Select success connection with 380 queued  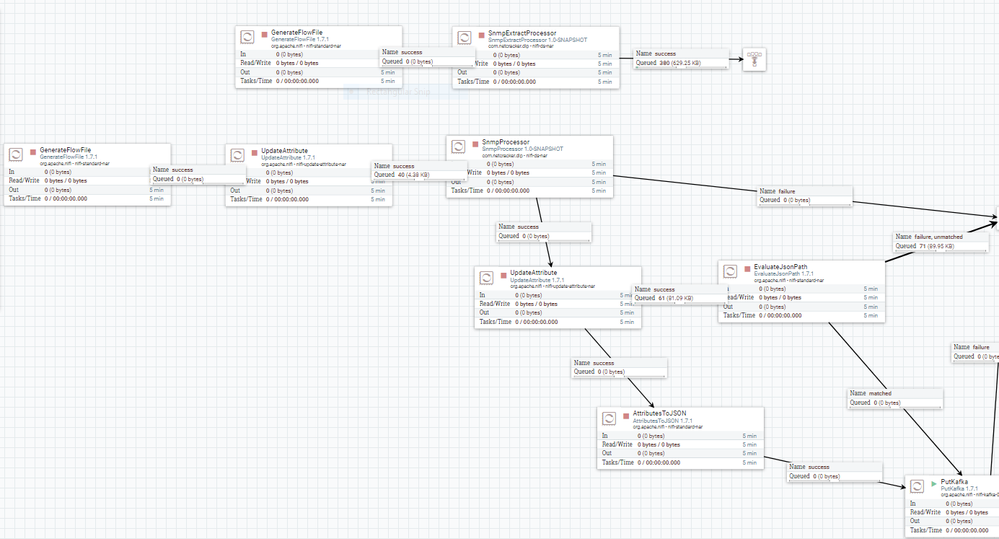(680, 59)
